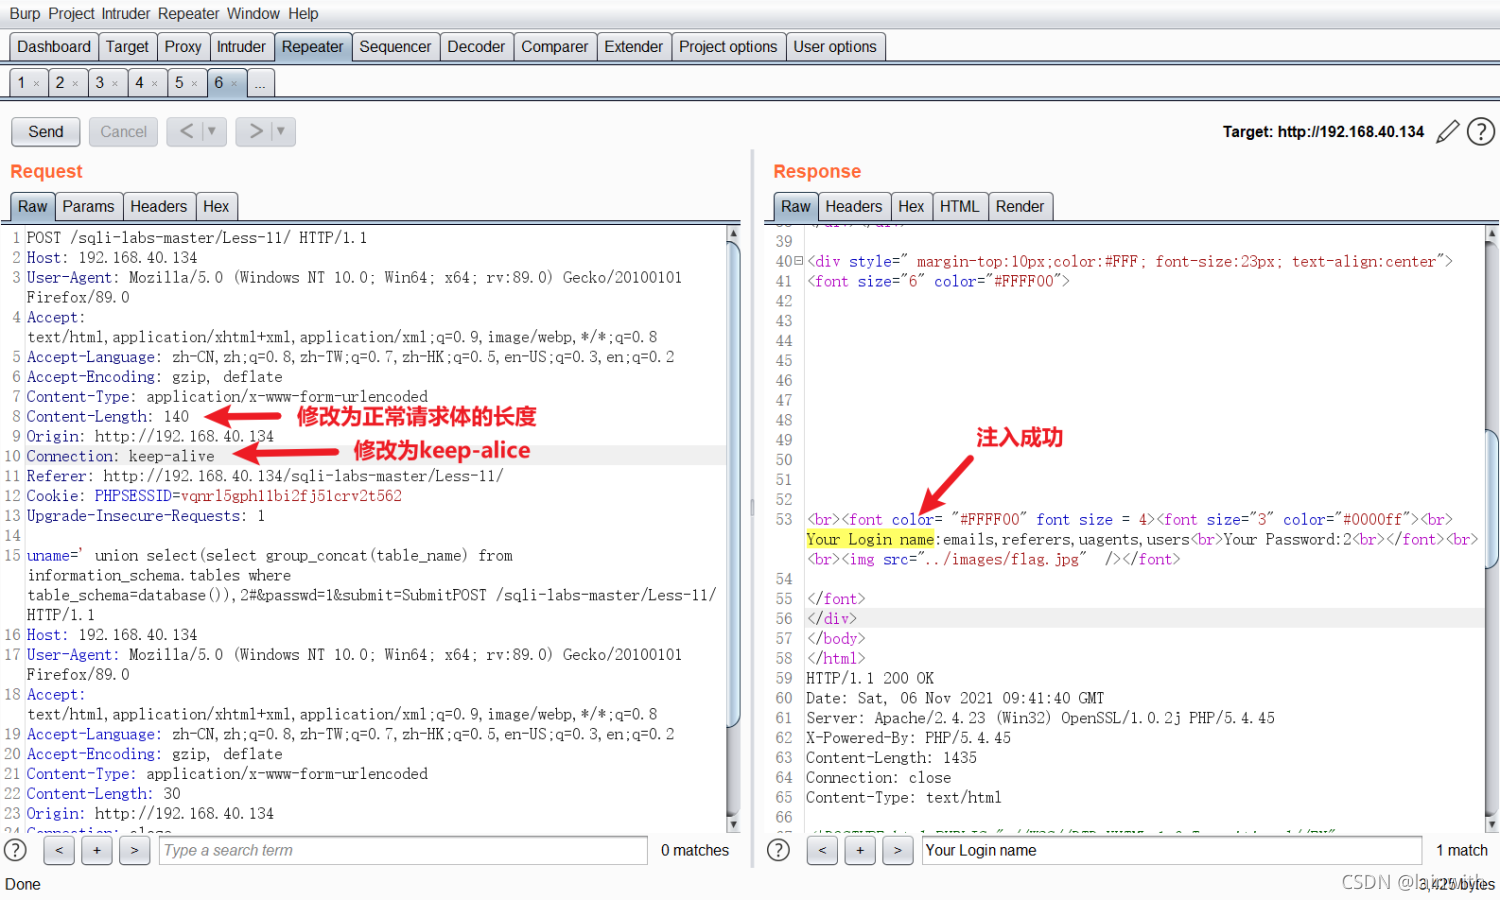Viewport: 1500px width, 900px height.
Task: Click request search next match button
Action: pyautogui.click(x=134, y=850)
